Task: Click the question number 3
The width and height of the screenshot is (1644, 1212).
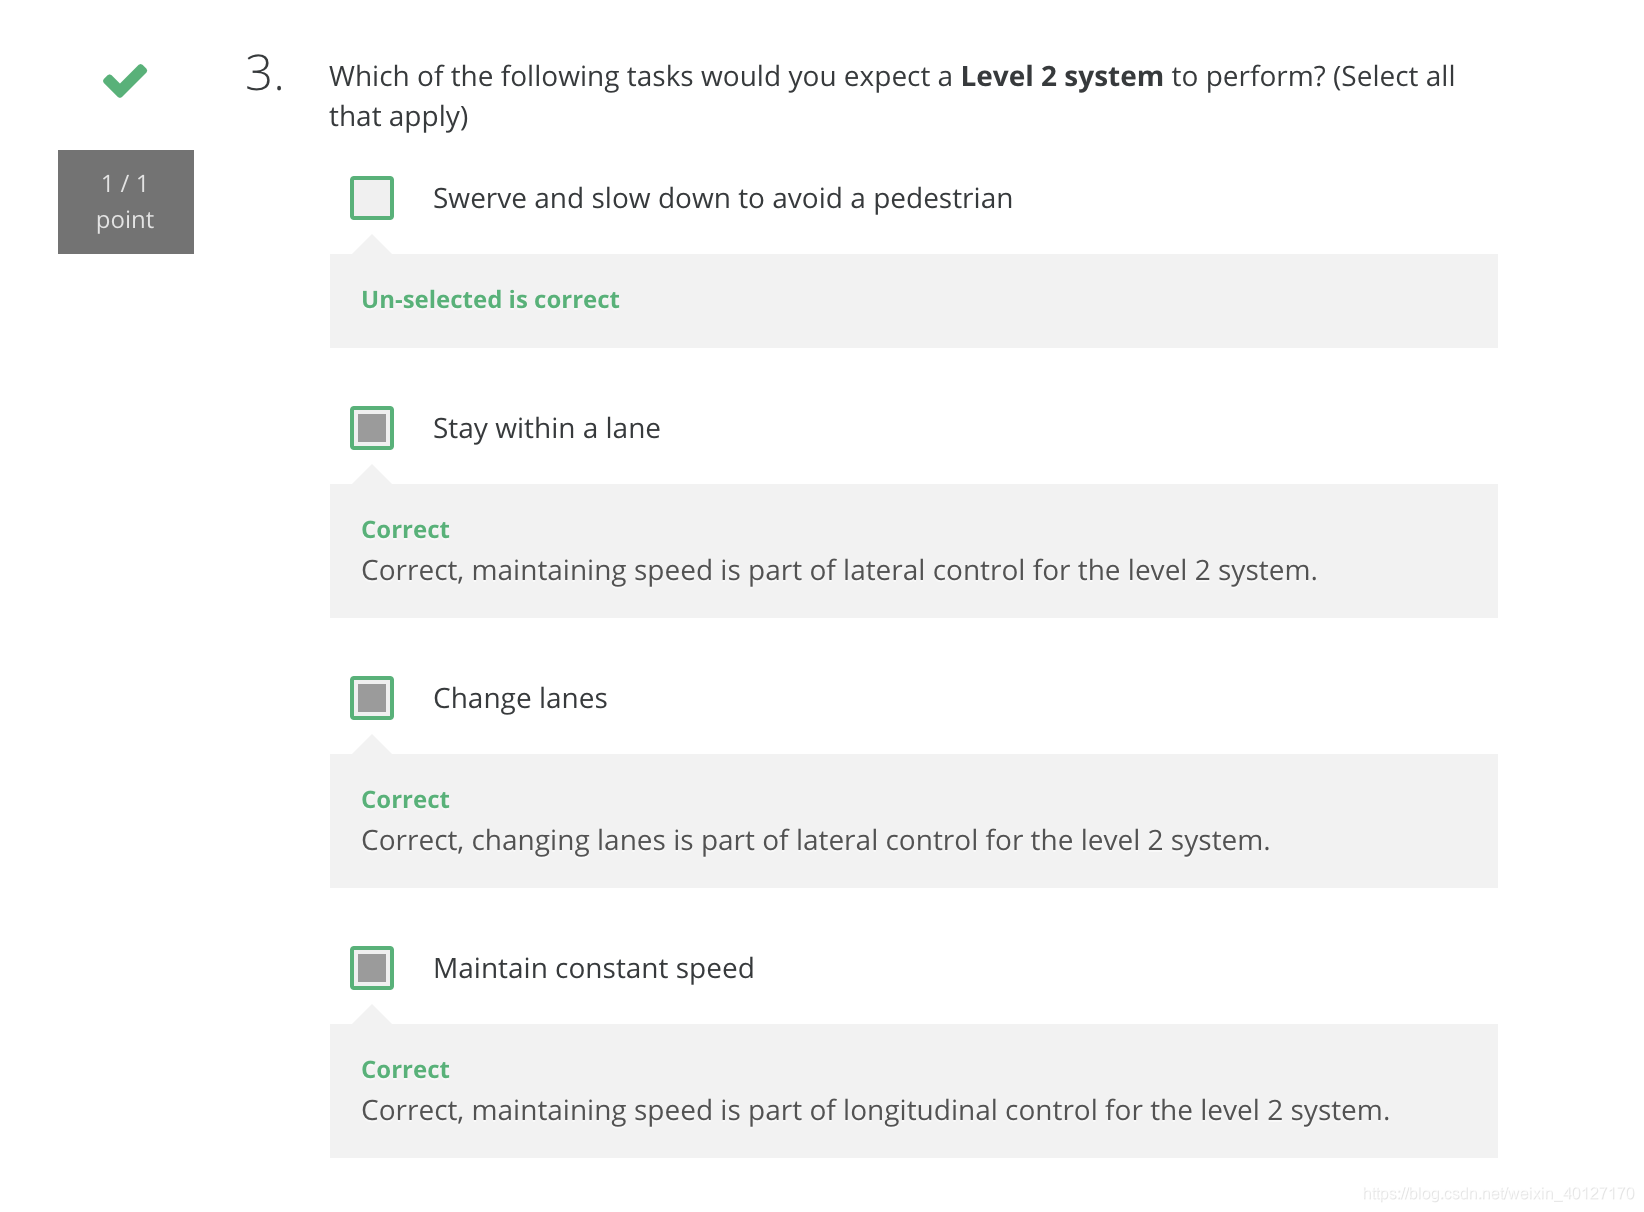Action: [264, 74]
